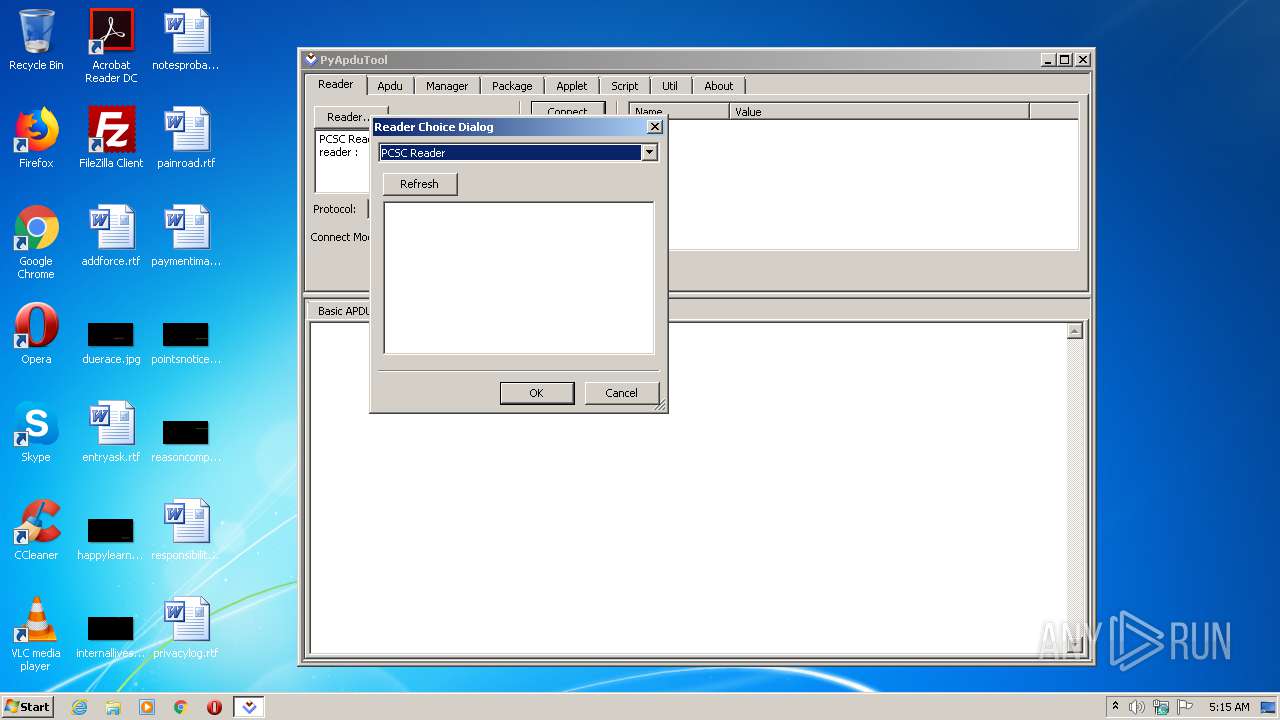
Task: Open Internet Explorer in taskbar
Action: pos(79,707)
